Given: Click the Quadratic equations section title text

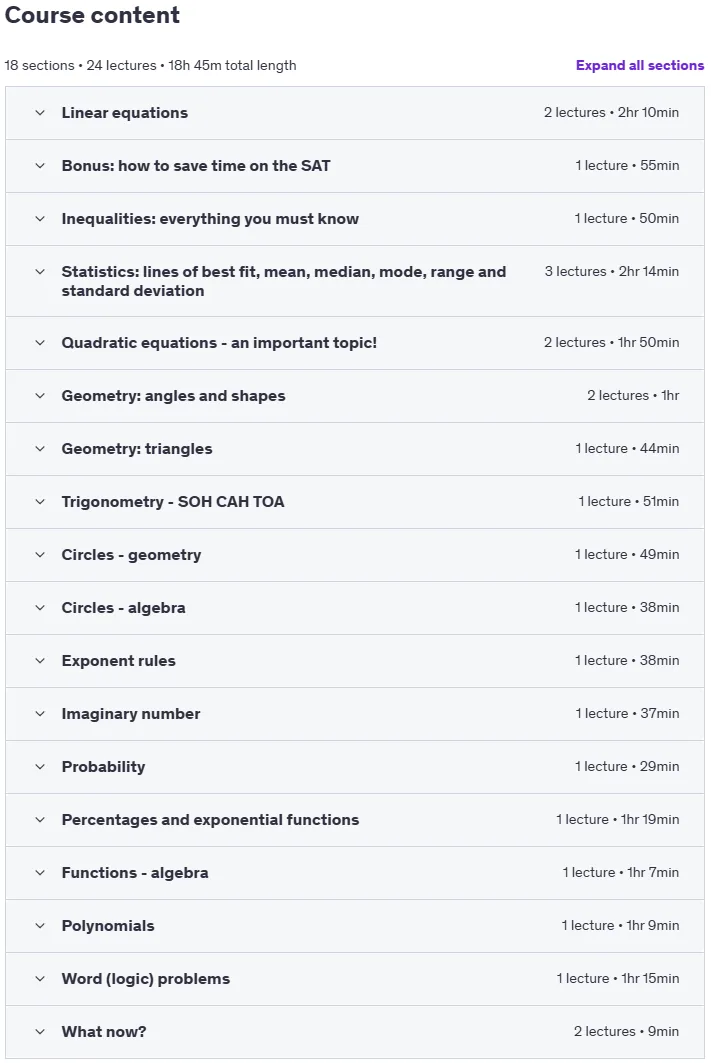Looking at the screenshot, I should pyautogui.click(x=219, y=342).
